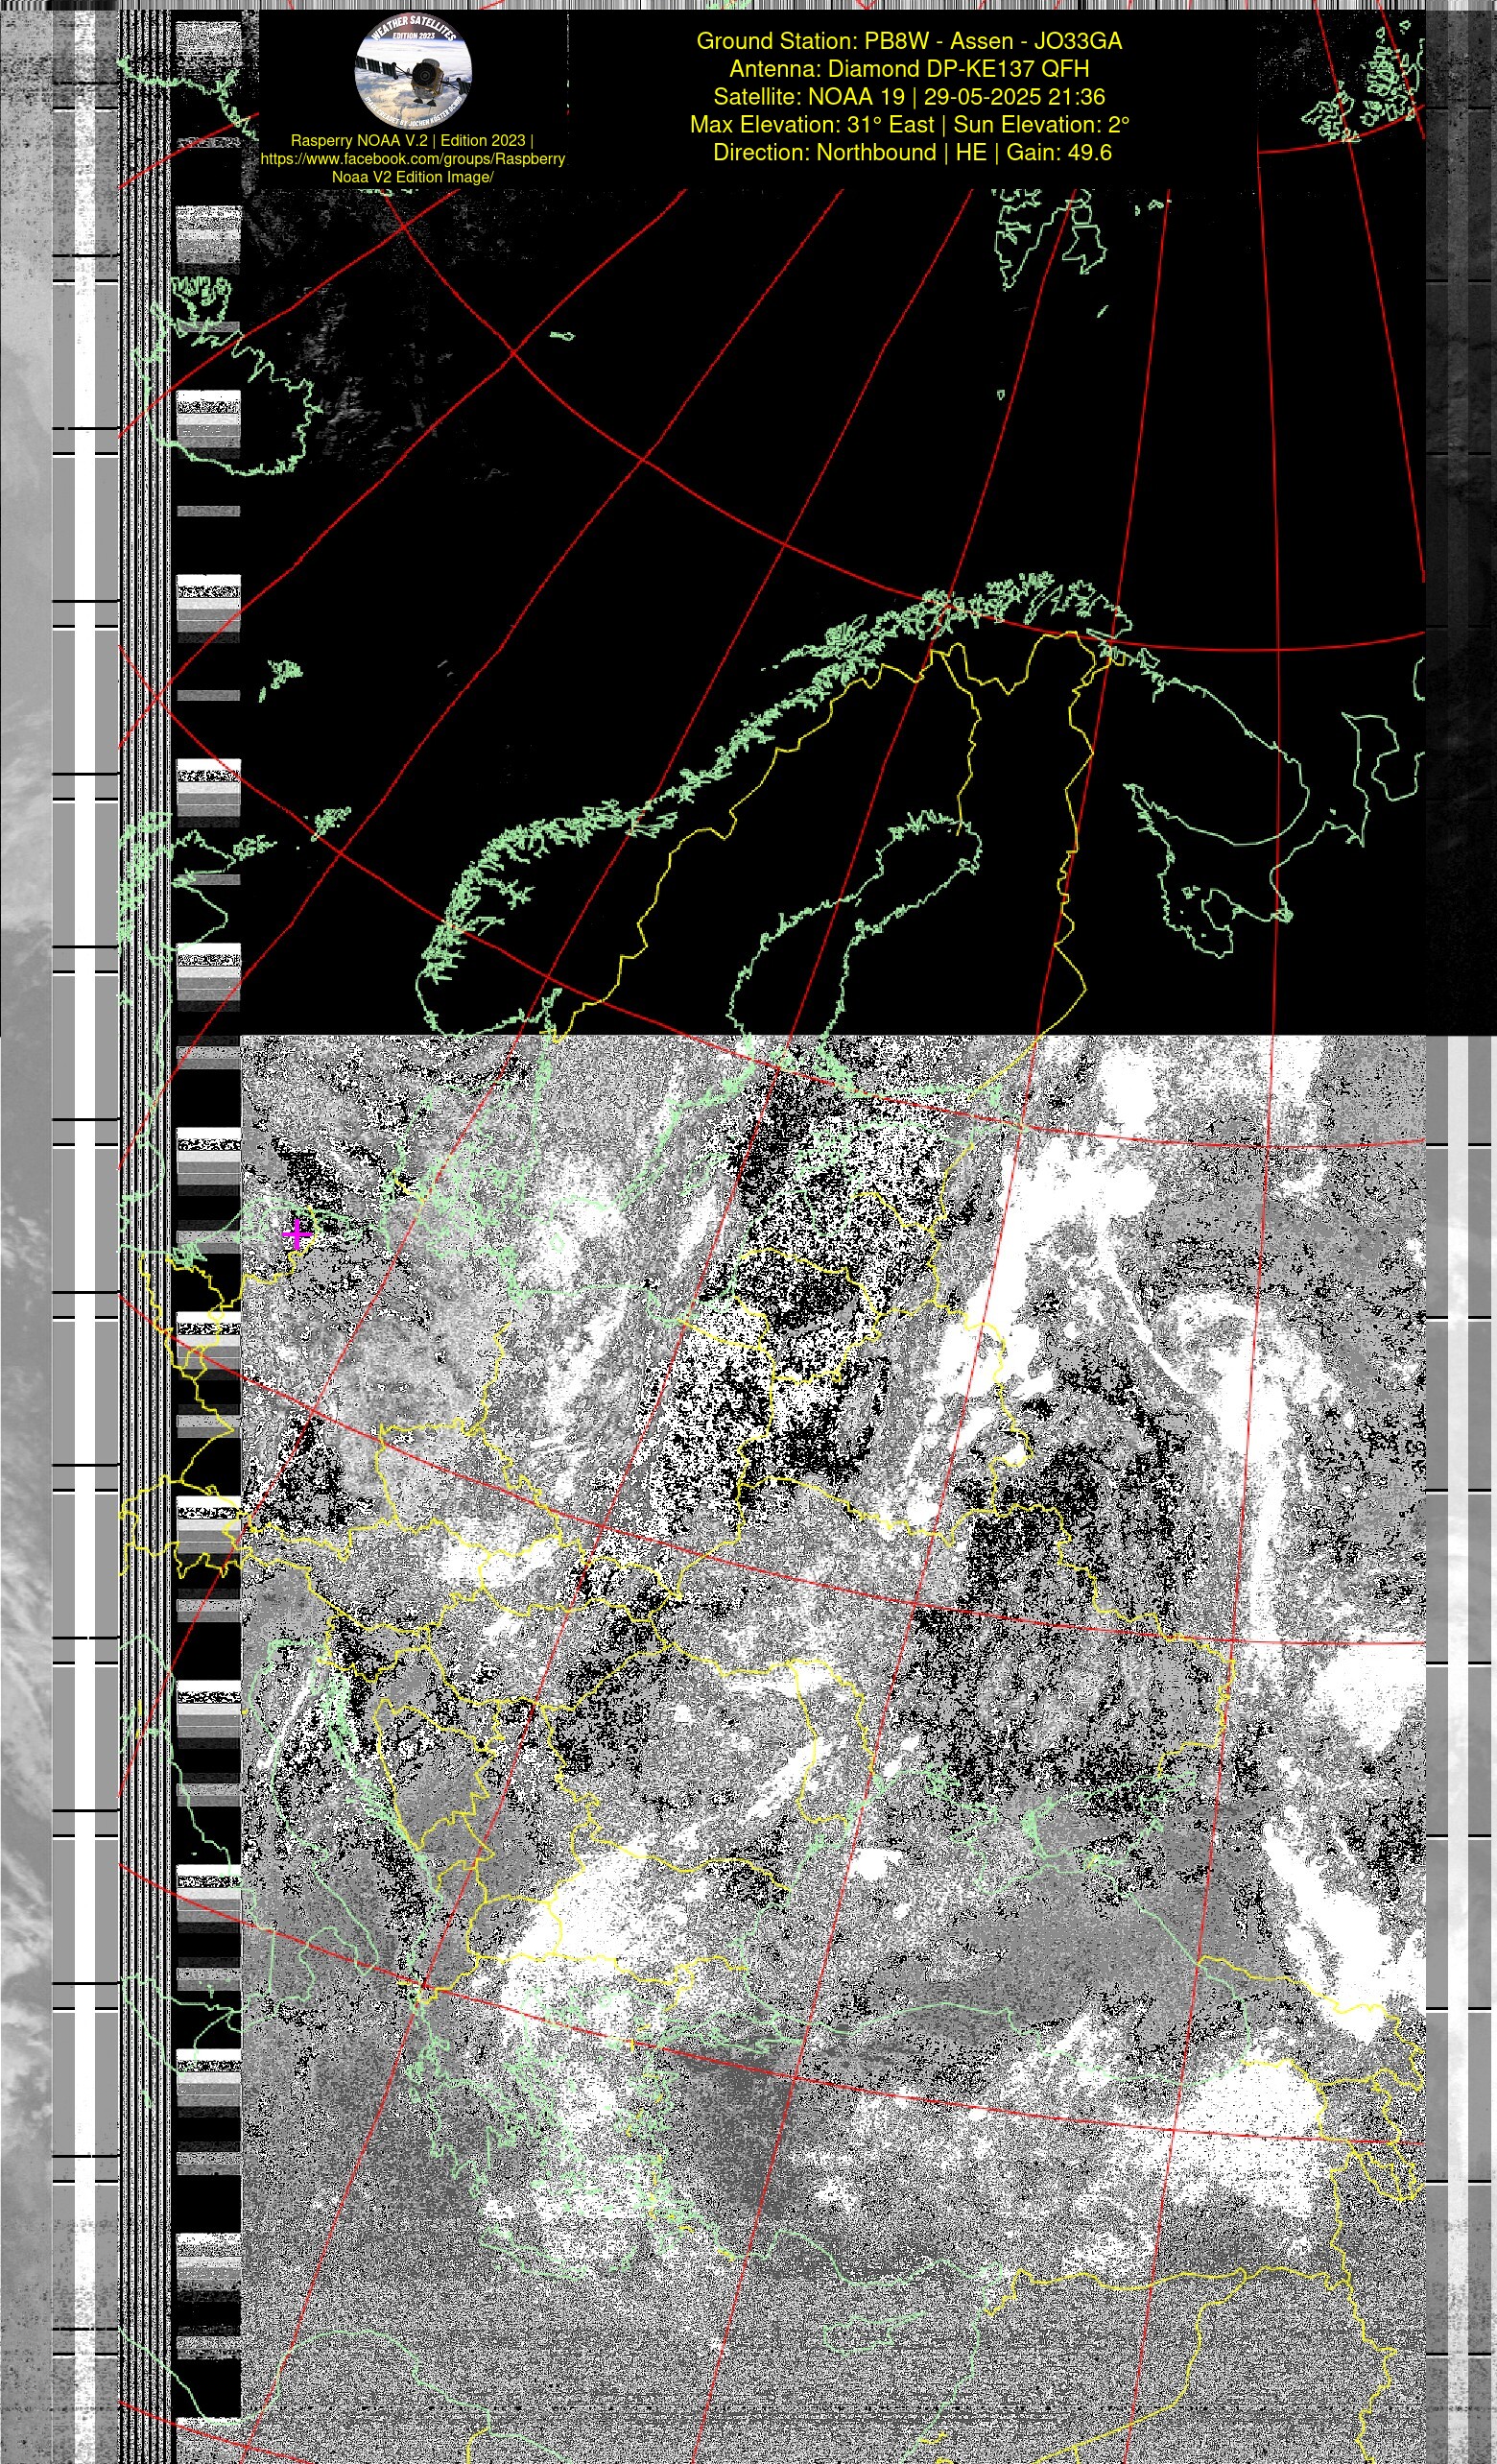Click the magenta ground station cross marker
1497x2464 pixels.
[x=296, y=1234]
